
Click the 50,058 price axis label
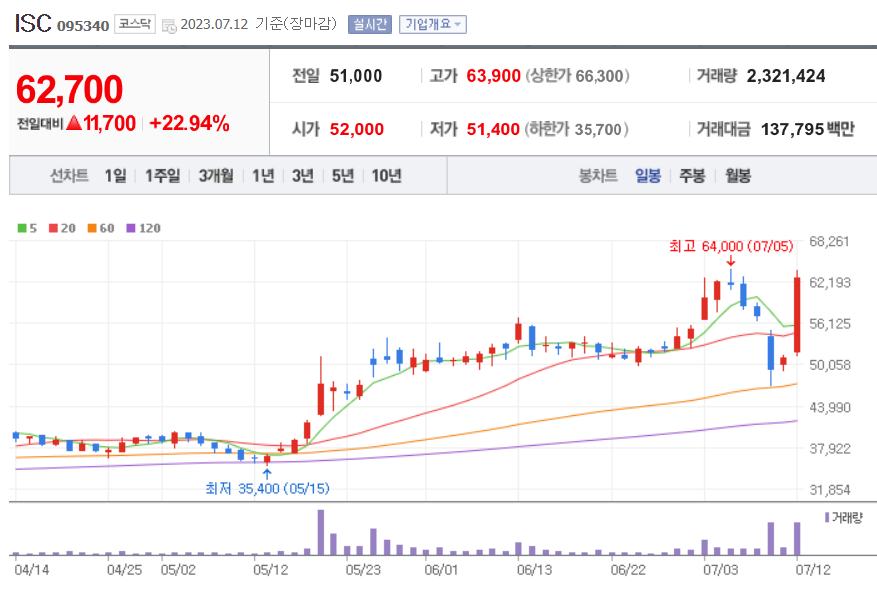(x=829, y=365)
